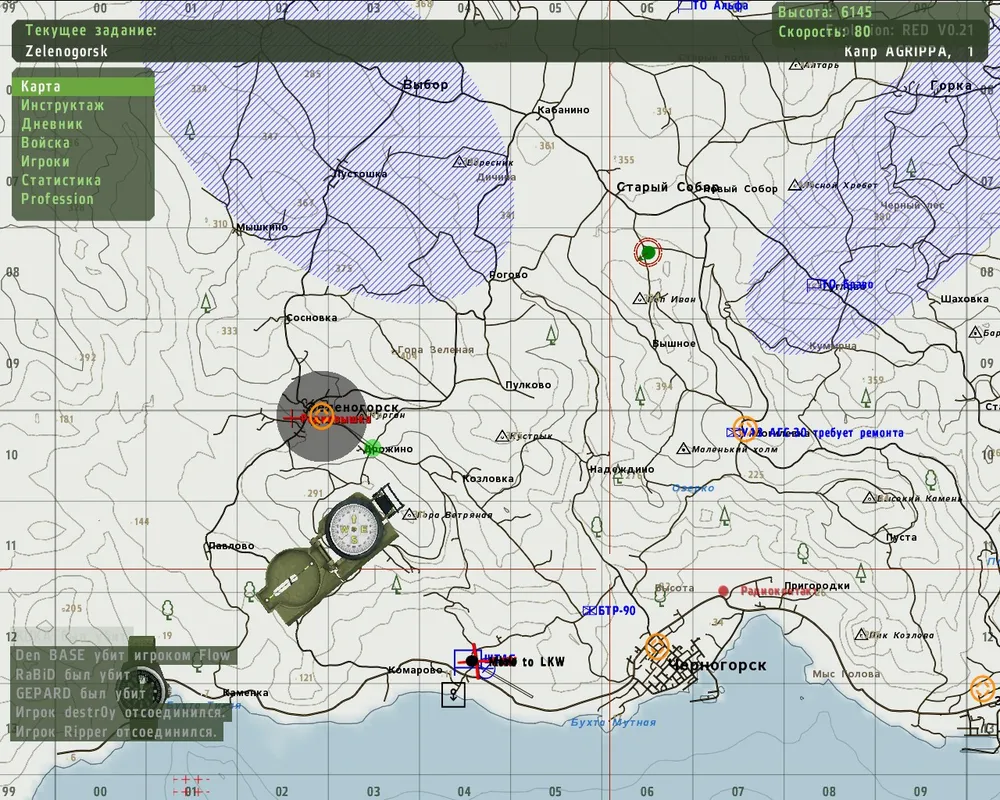
Task: Open the Дневник menu entry
Action: (x=52, y=124)
